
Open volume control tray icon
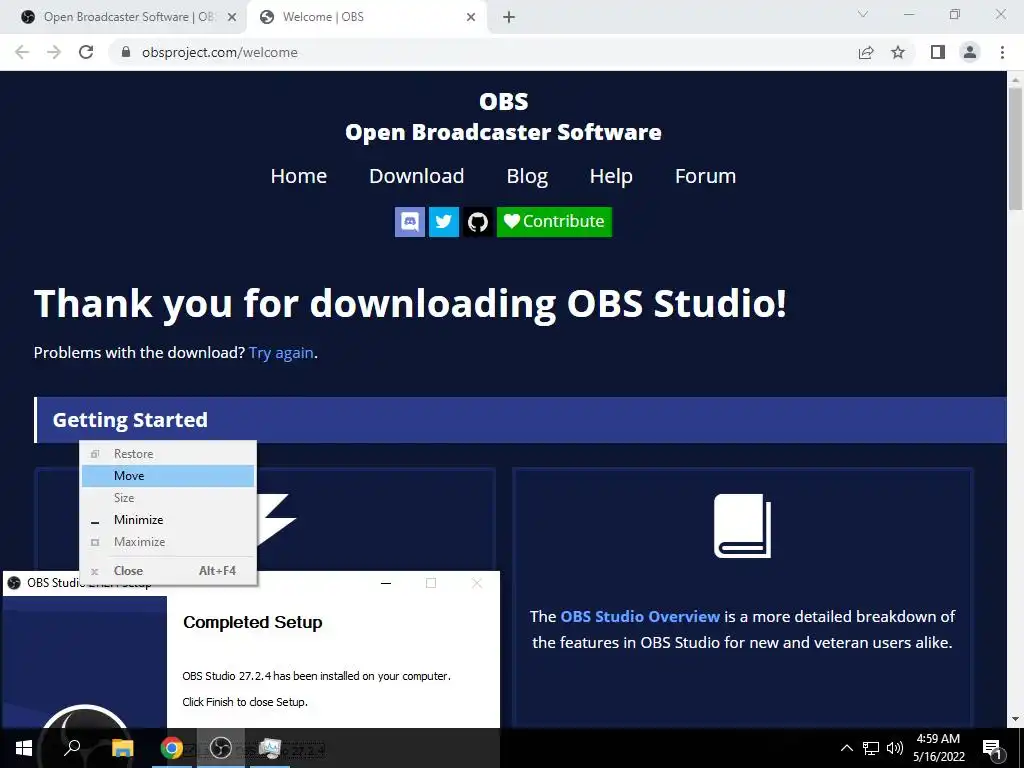pyautogui.click(x=895, y=748)
